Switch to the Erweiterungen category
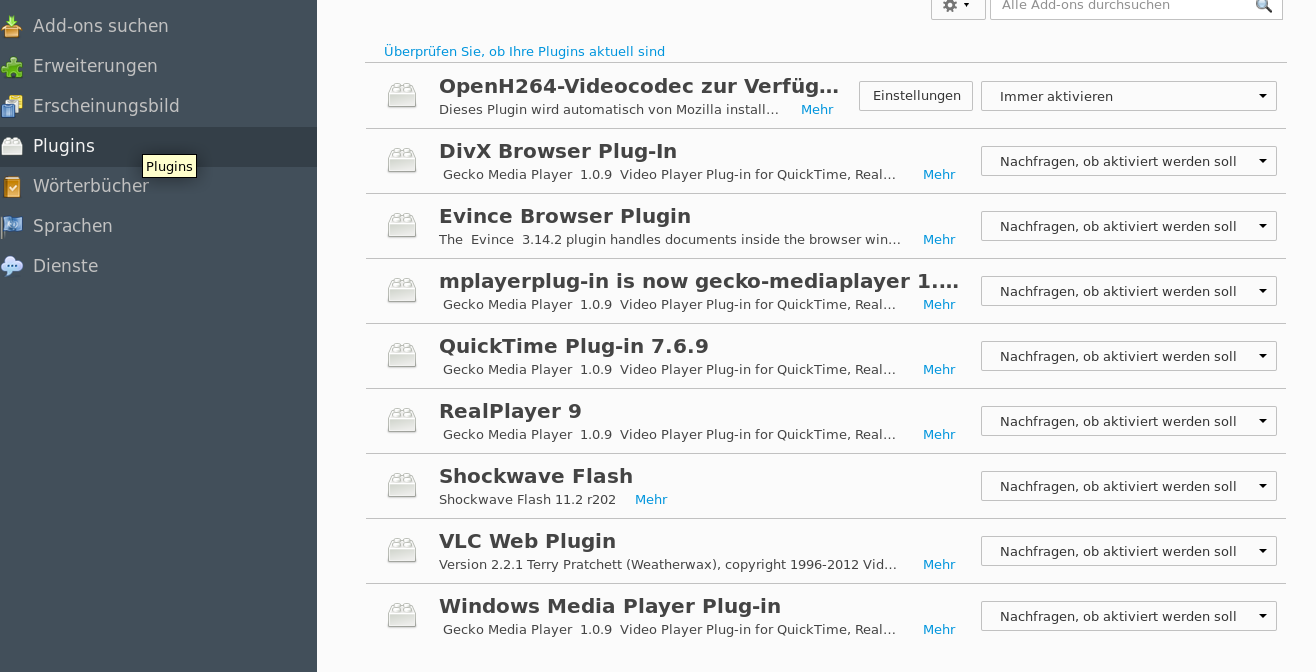Screen dimensions: 1316x672 point(158,66)
